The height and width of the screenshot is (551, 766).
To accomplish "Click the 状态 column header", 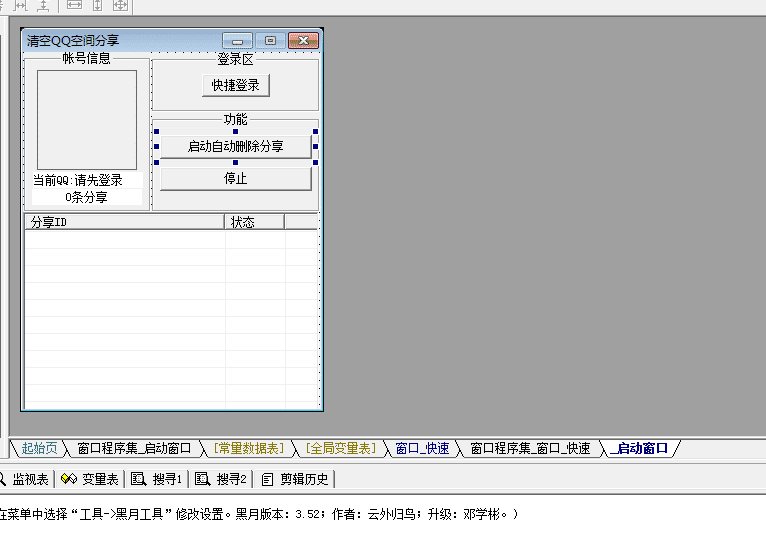I will (x=254, y=222).
